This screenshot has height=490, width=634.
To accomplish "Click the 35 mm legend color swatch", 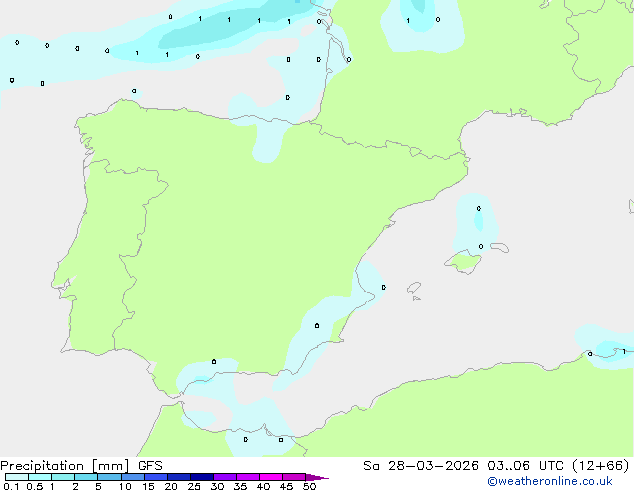I will (x=248, y=477).
